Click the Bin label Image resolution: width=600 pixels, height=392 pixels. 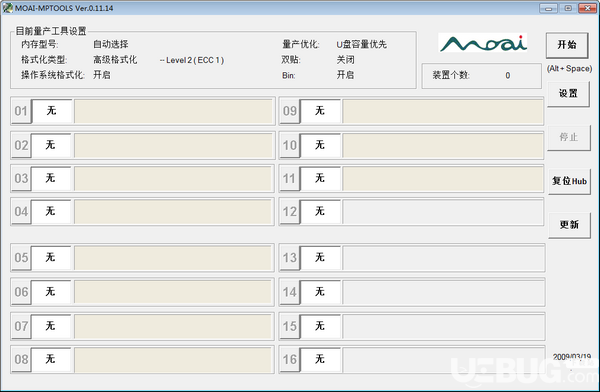tap(289, 75)
